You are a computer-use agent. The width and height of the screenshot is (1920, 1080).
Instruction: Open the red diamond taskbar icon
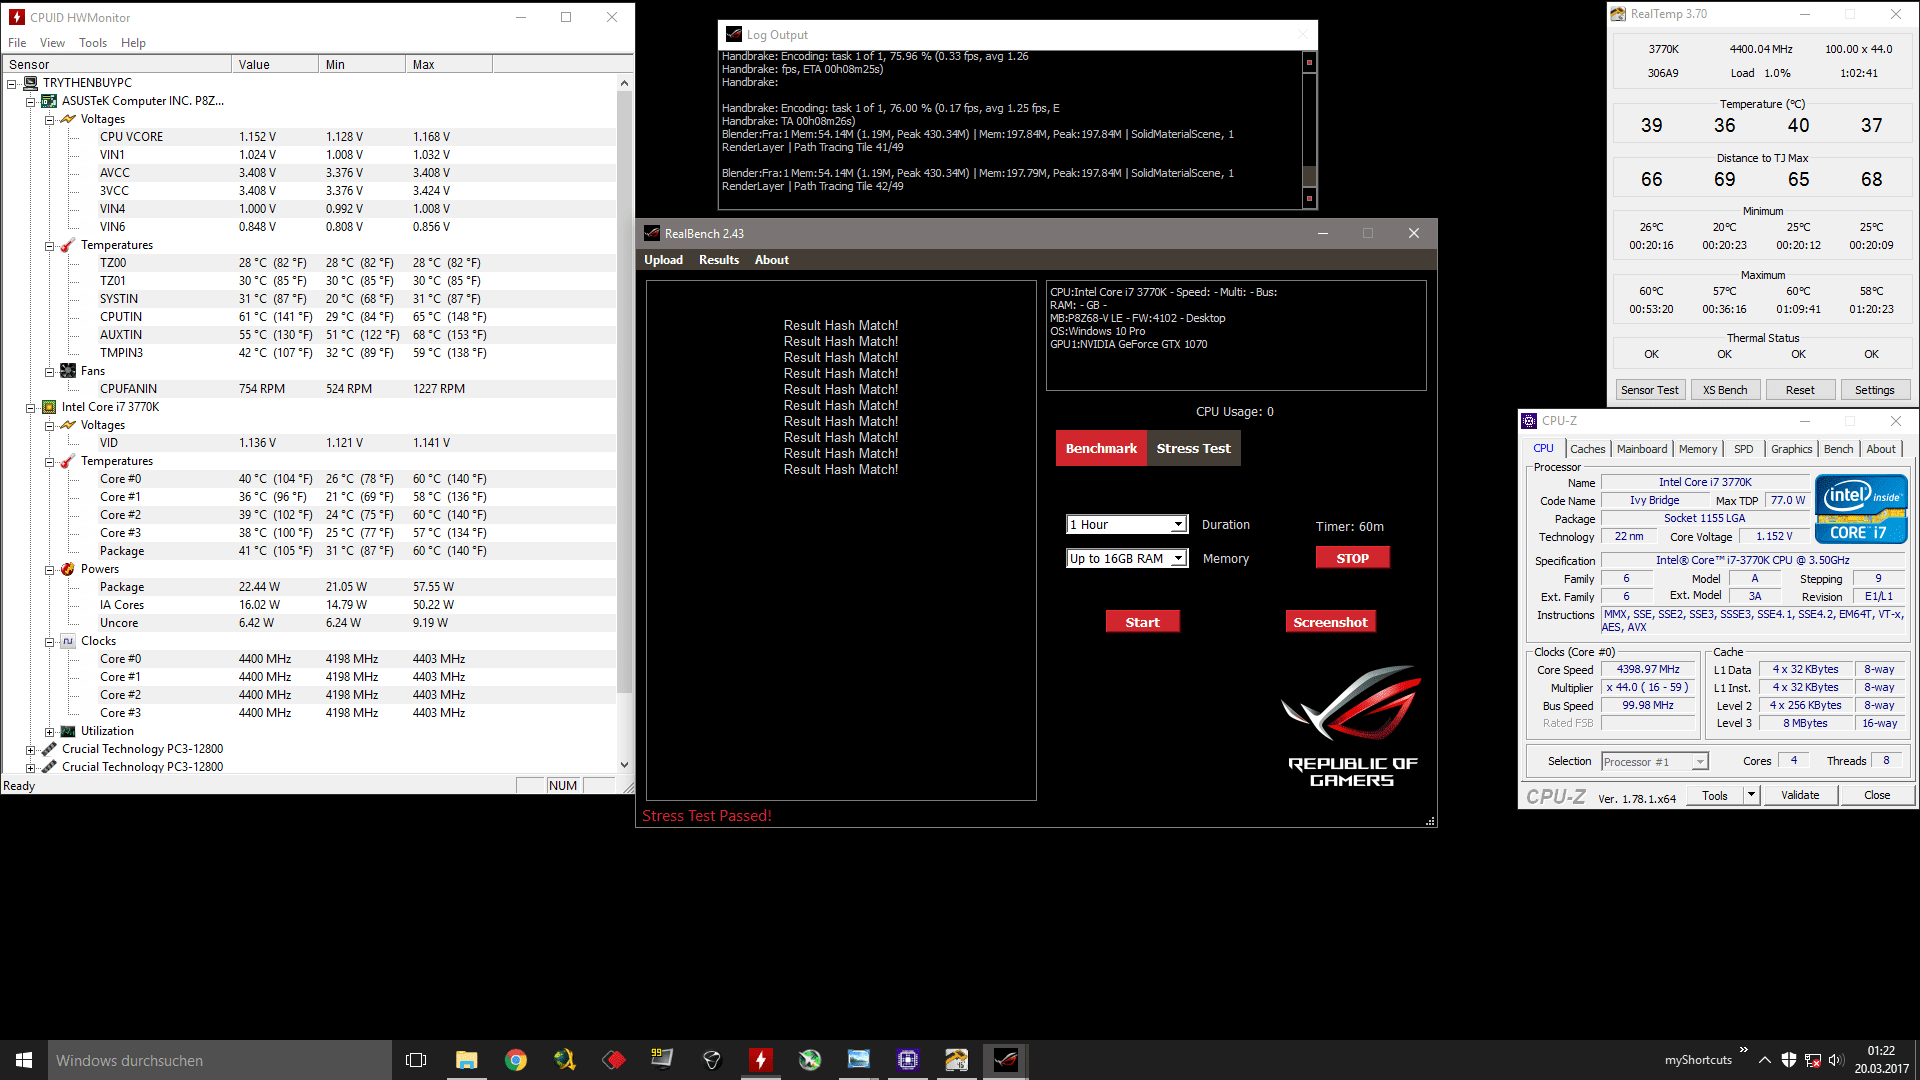click(613, 1060)
